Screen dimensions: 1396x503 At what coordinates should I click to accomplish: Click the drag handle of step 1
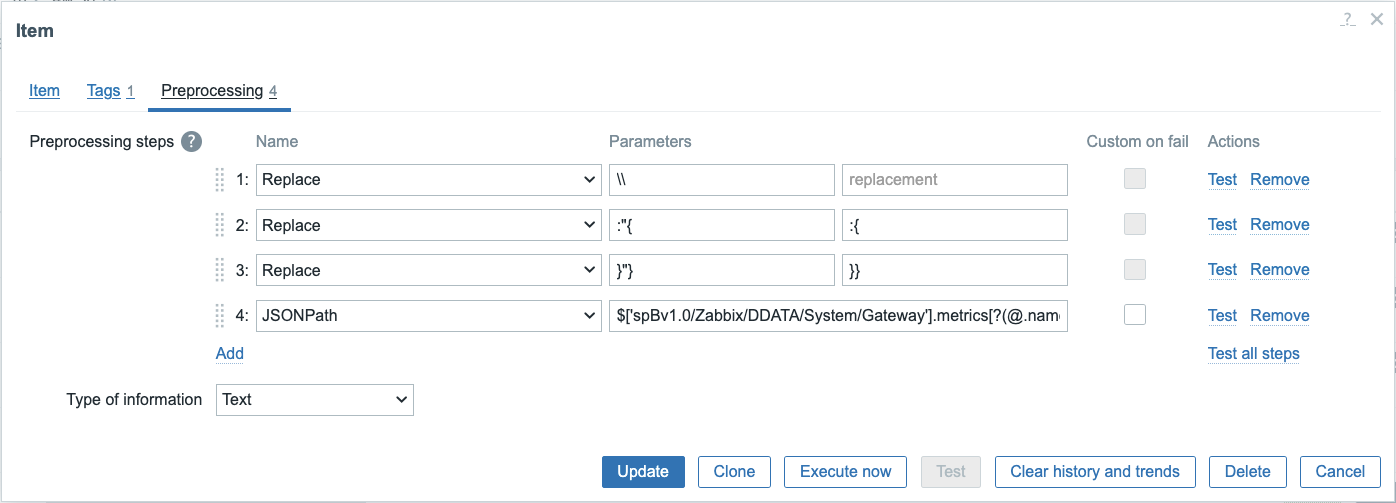click(221, 180)
